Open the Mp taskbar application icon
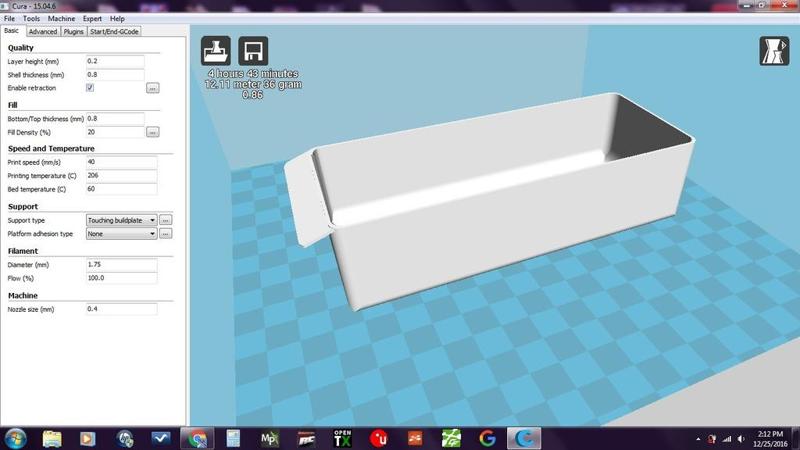Viewport: 800px width, 450px height. [x=269, y=438]
